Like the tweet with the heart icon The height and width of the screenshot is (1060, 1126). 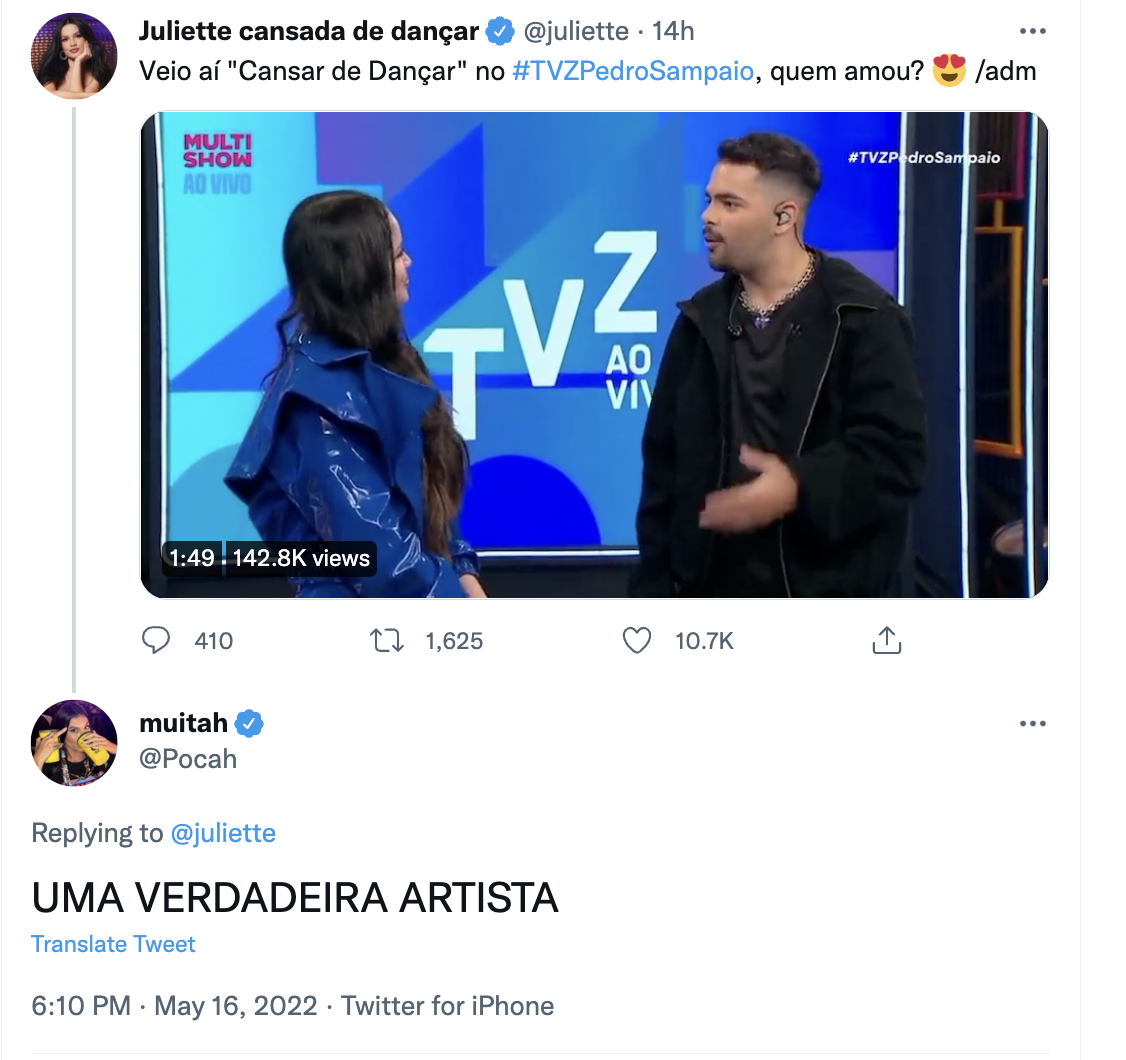pos(637,640)
